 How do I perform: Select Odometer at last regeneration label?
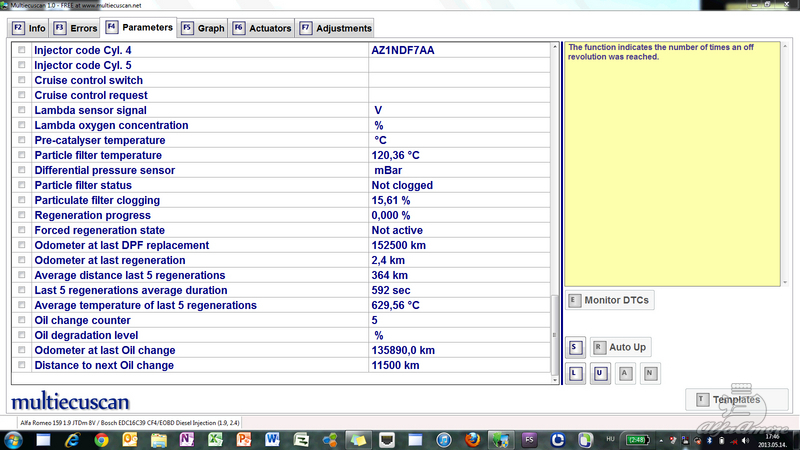point(110,260)
